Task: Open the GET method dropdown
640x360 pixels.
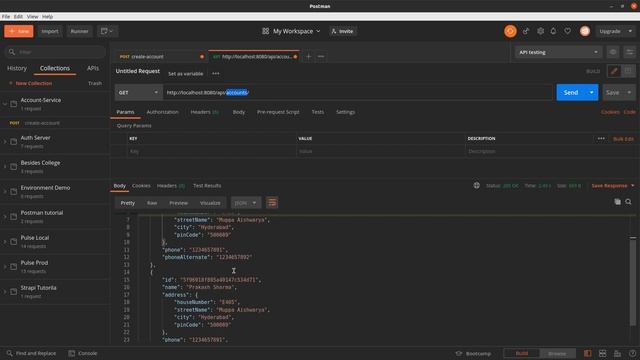Action: 138,93
